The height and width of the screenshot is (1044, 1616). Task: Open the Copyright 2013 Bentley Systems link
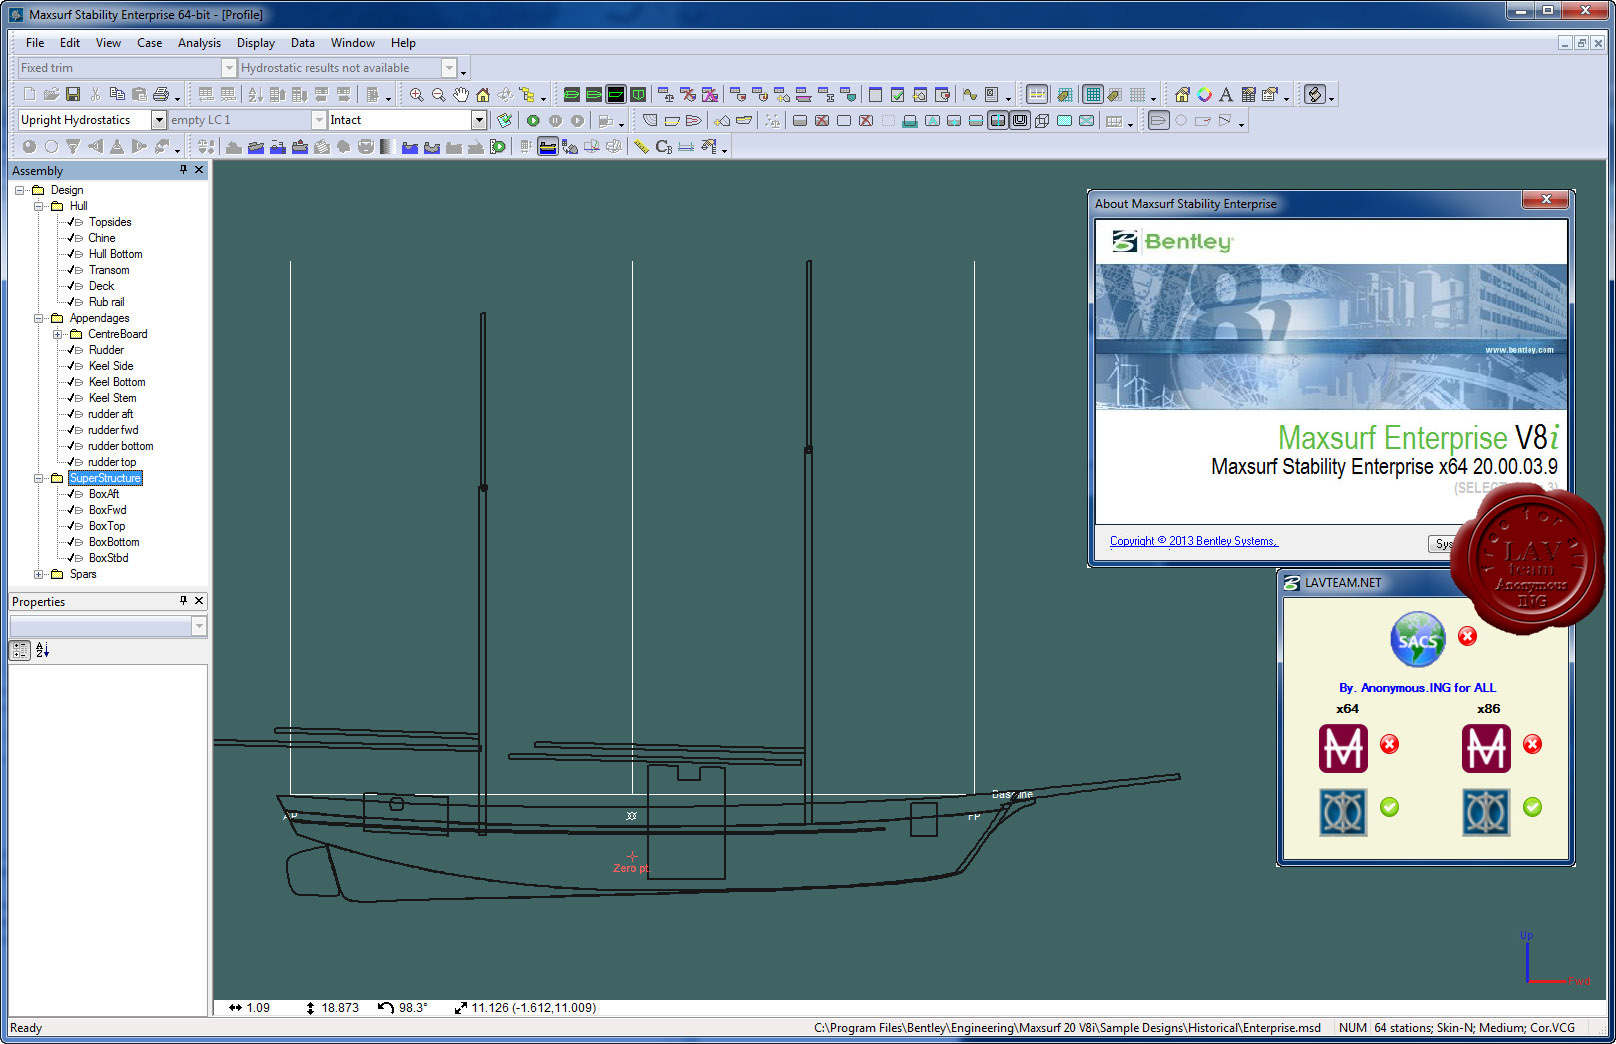click(1194, 541)
